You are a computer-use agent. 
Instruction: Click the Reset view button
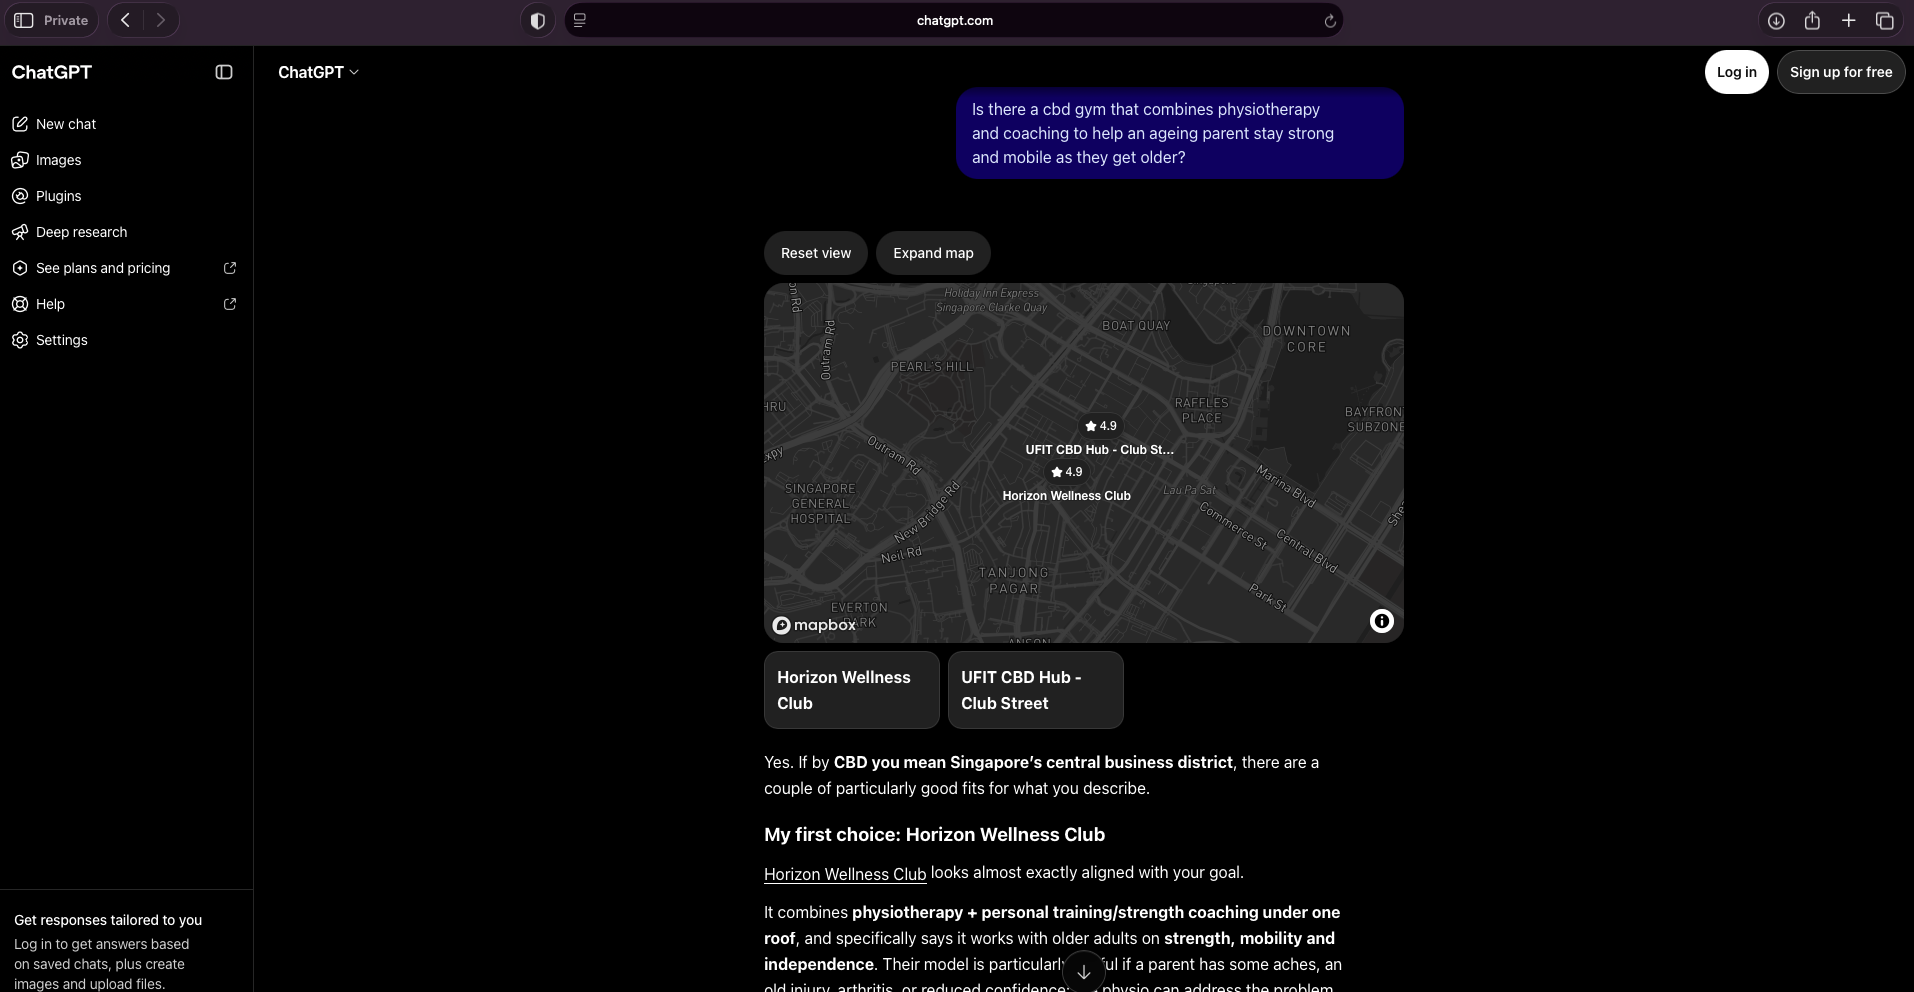point(816,253)
